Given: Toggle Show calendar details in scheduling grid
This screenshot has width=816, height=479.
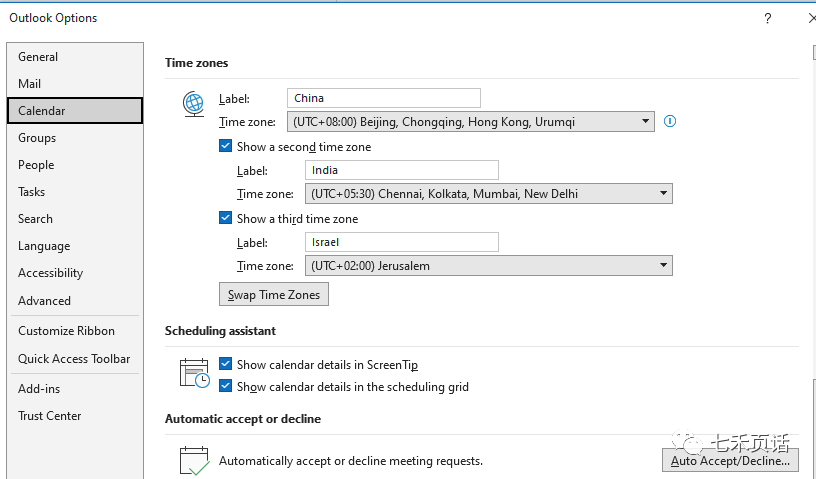Looking at the screenshot, I should coord(225,386).
